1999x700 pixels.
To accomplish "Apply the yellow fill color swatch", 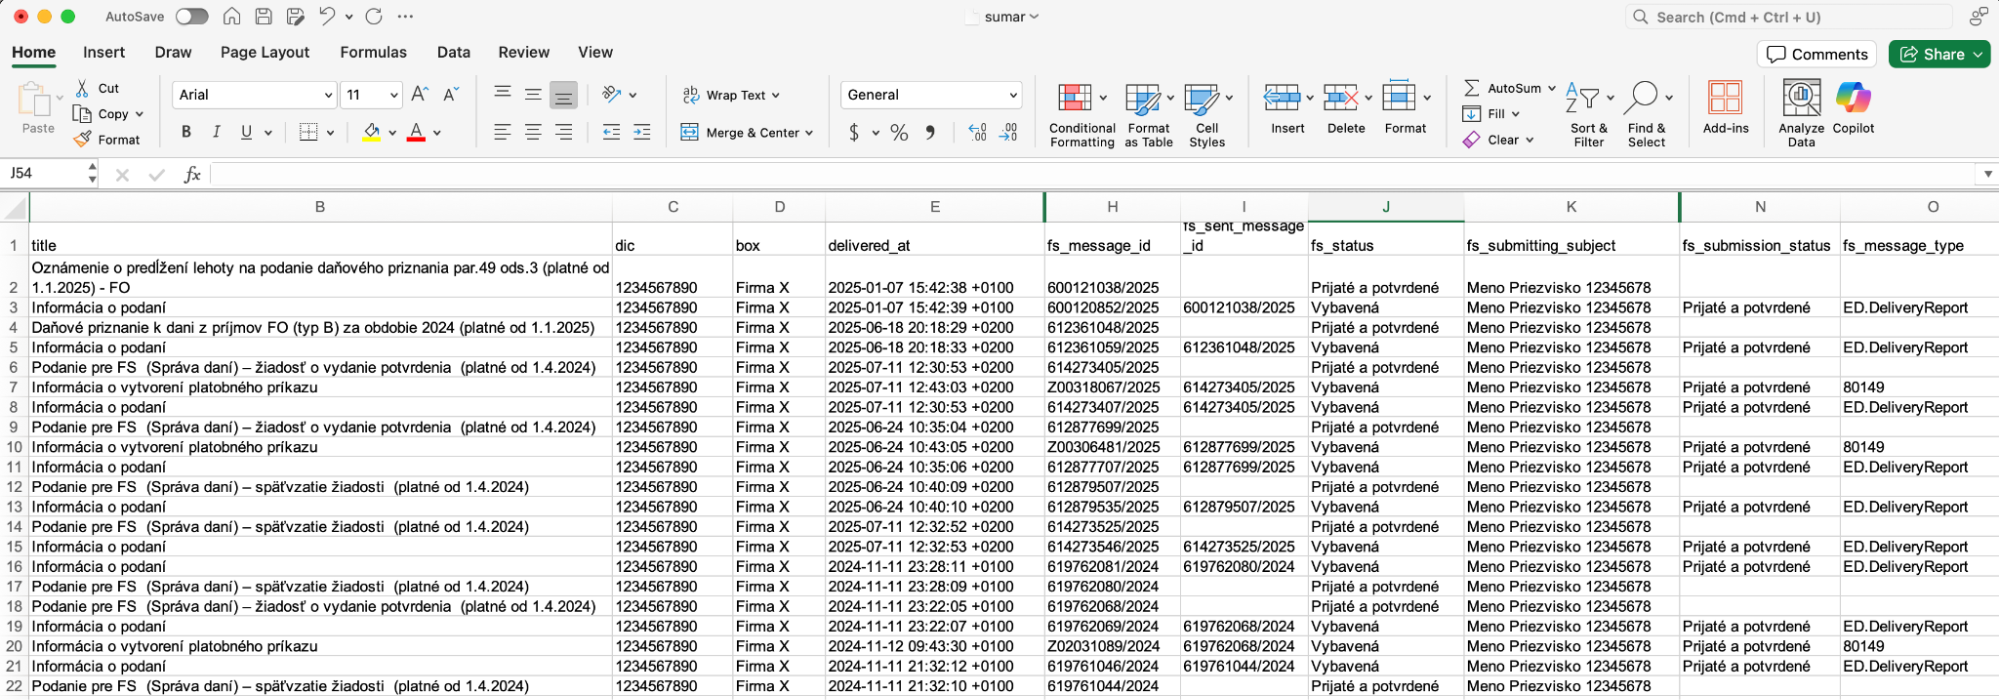I will (x=371, y=132).
